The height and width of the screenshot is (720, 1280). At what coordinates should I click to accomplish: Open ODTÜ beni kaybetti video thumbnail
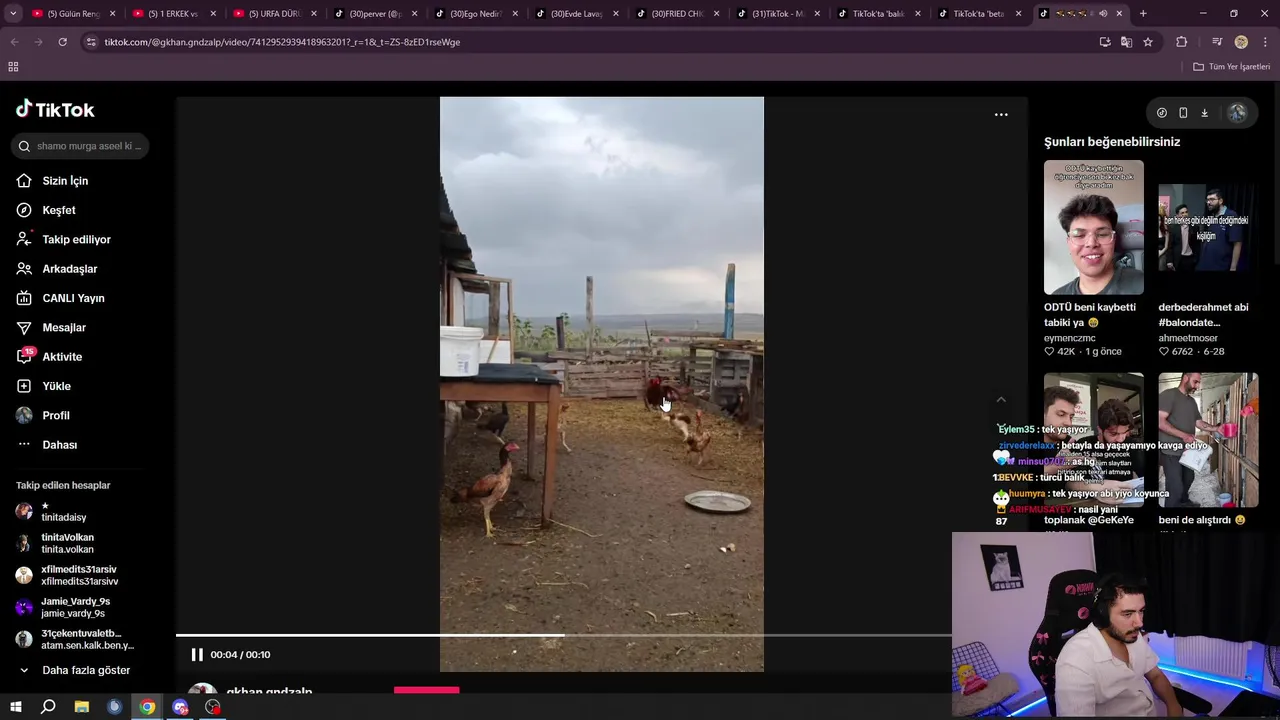(x=1094, y=228)
